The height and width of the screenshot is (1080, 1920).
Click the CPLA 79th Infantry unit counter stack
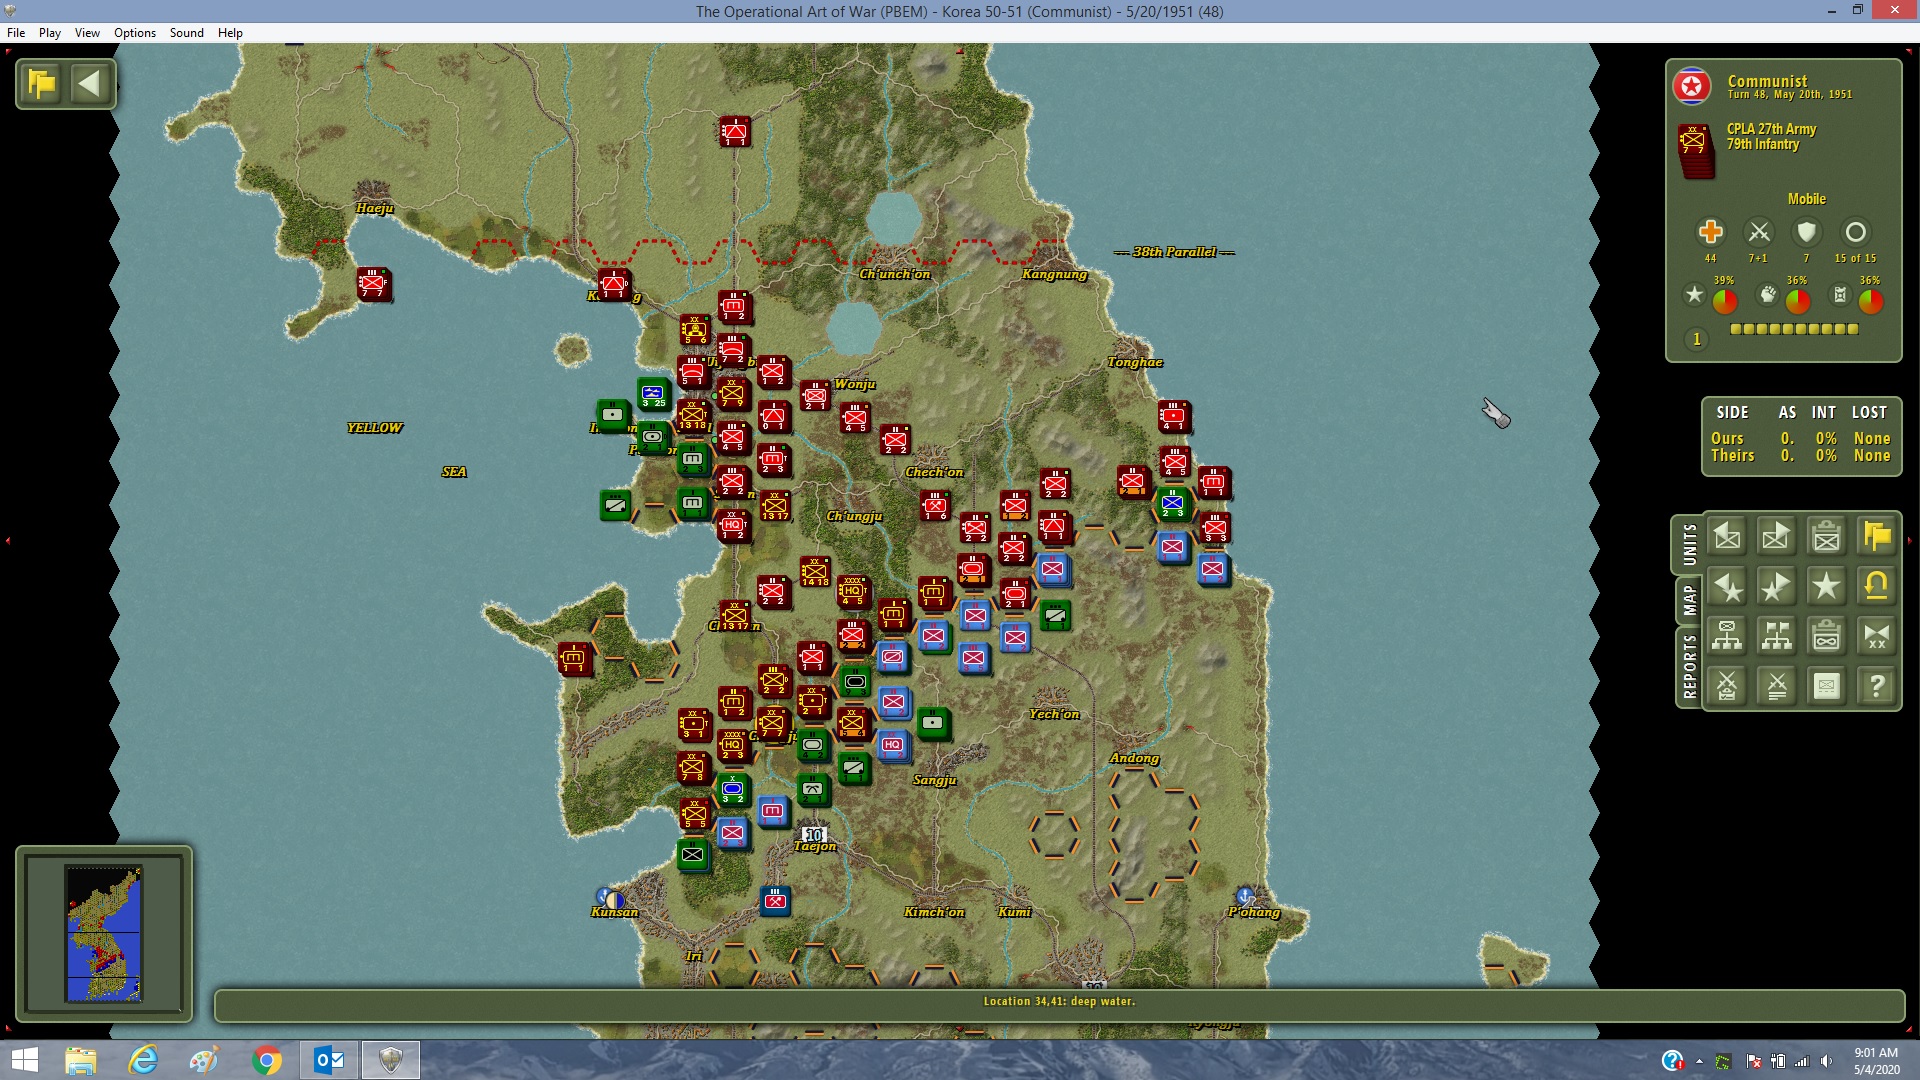(1695, 150)
